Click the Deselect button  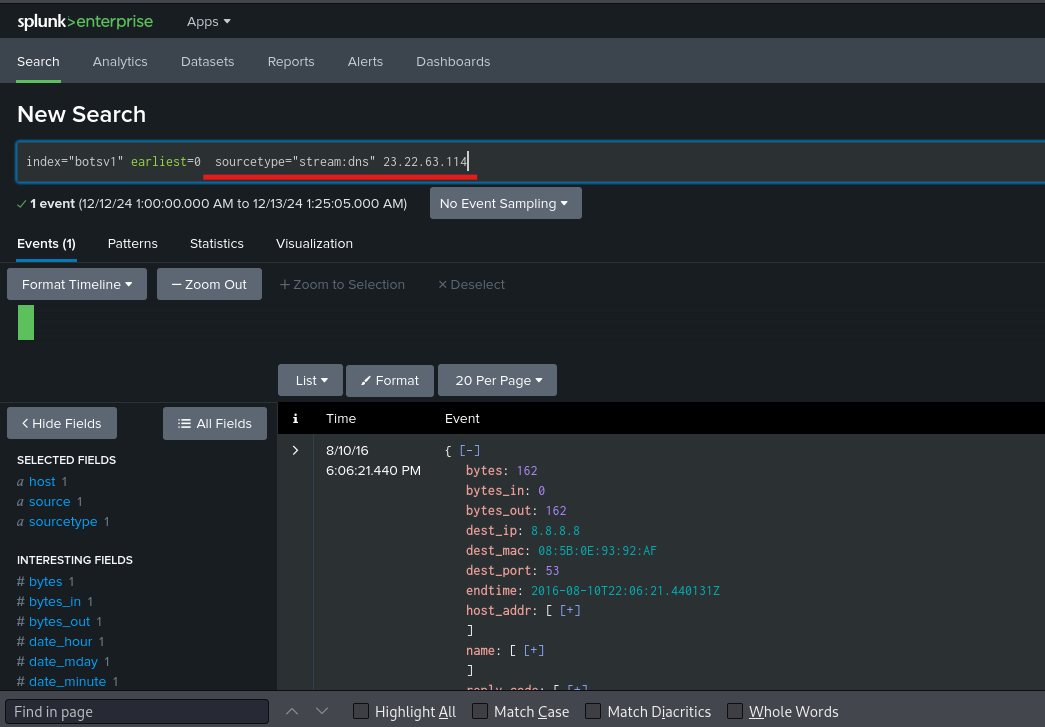[471, 285]
